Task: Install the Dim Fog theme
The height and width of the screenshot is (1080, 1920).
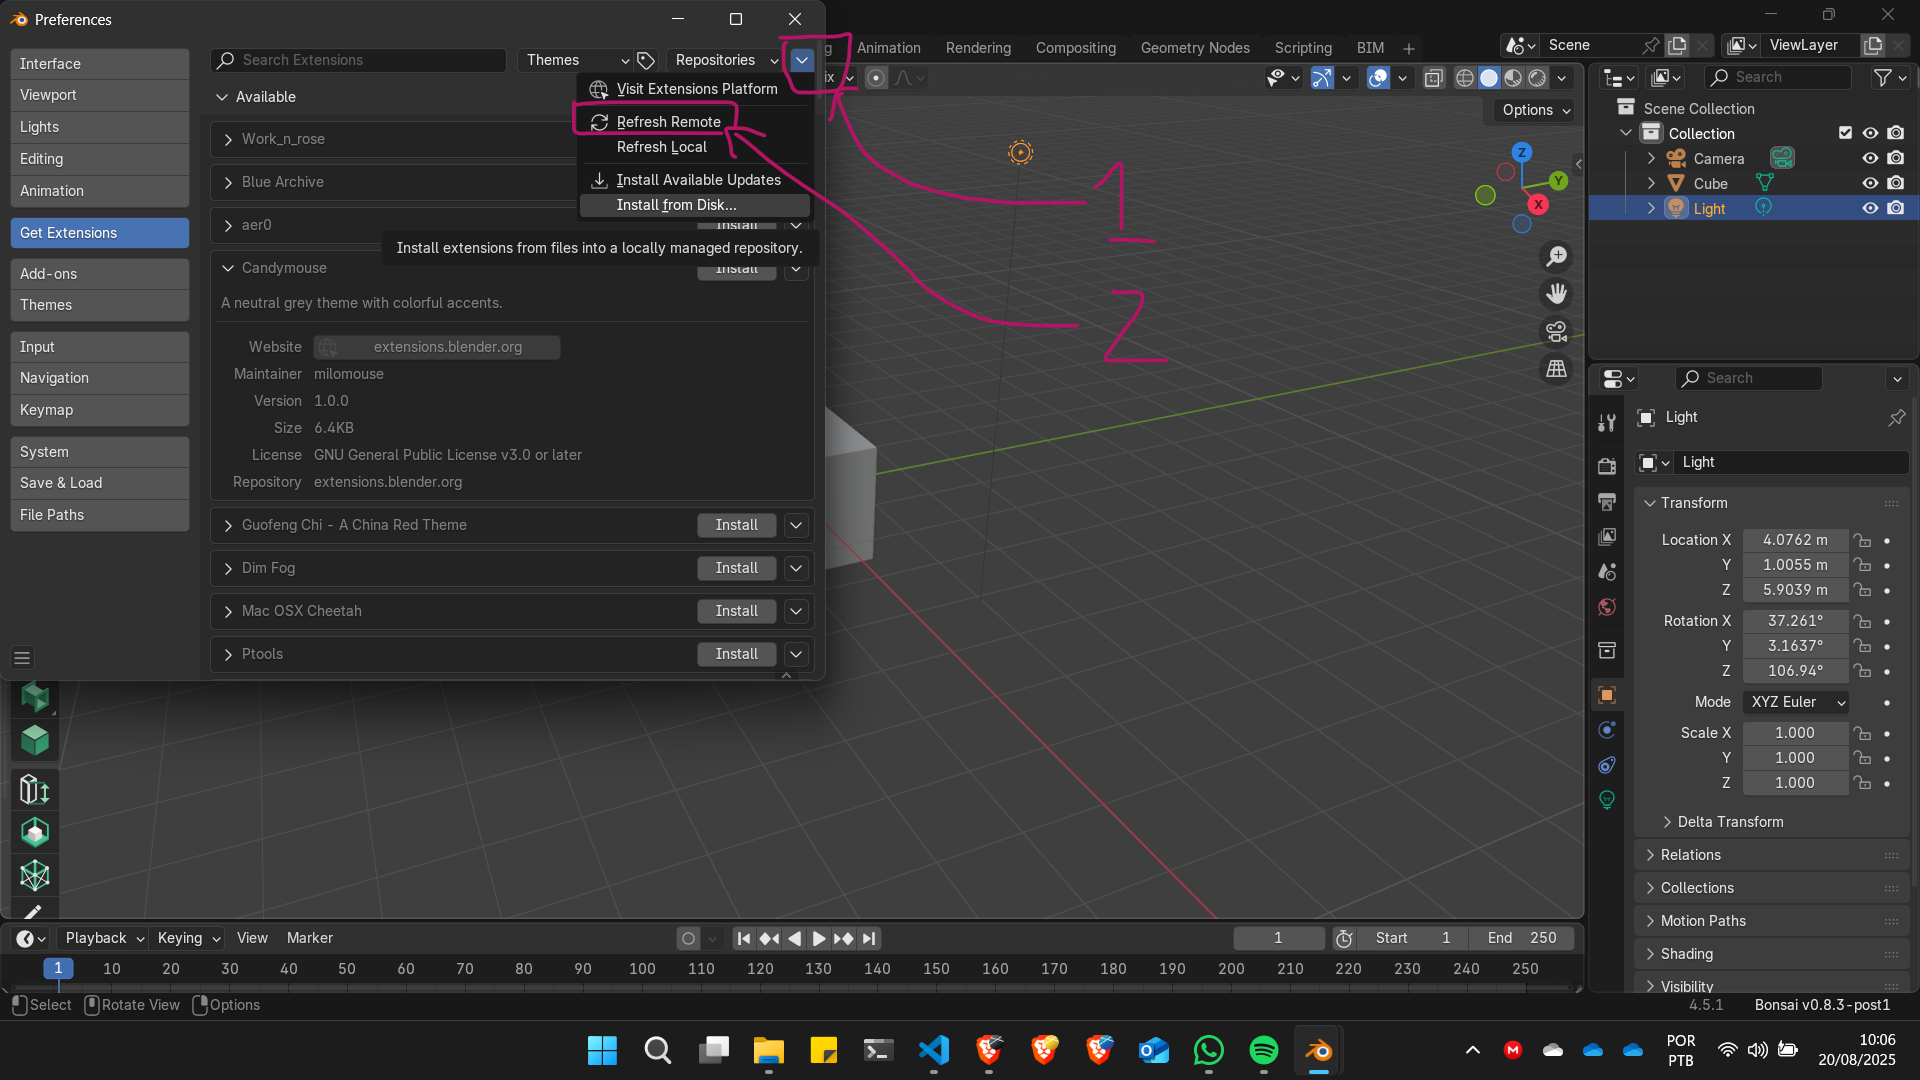Action: pyautogui.click(x=736, y=568)
